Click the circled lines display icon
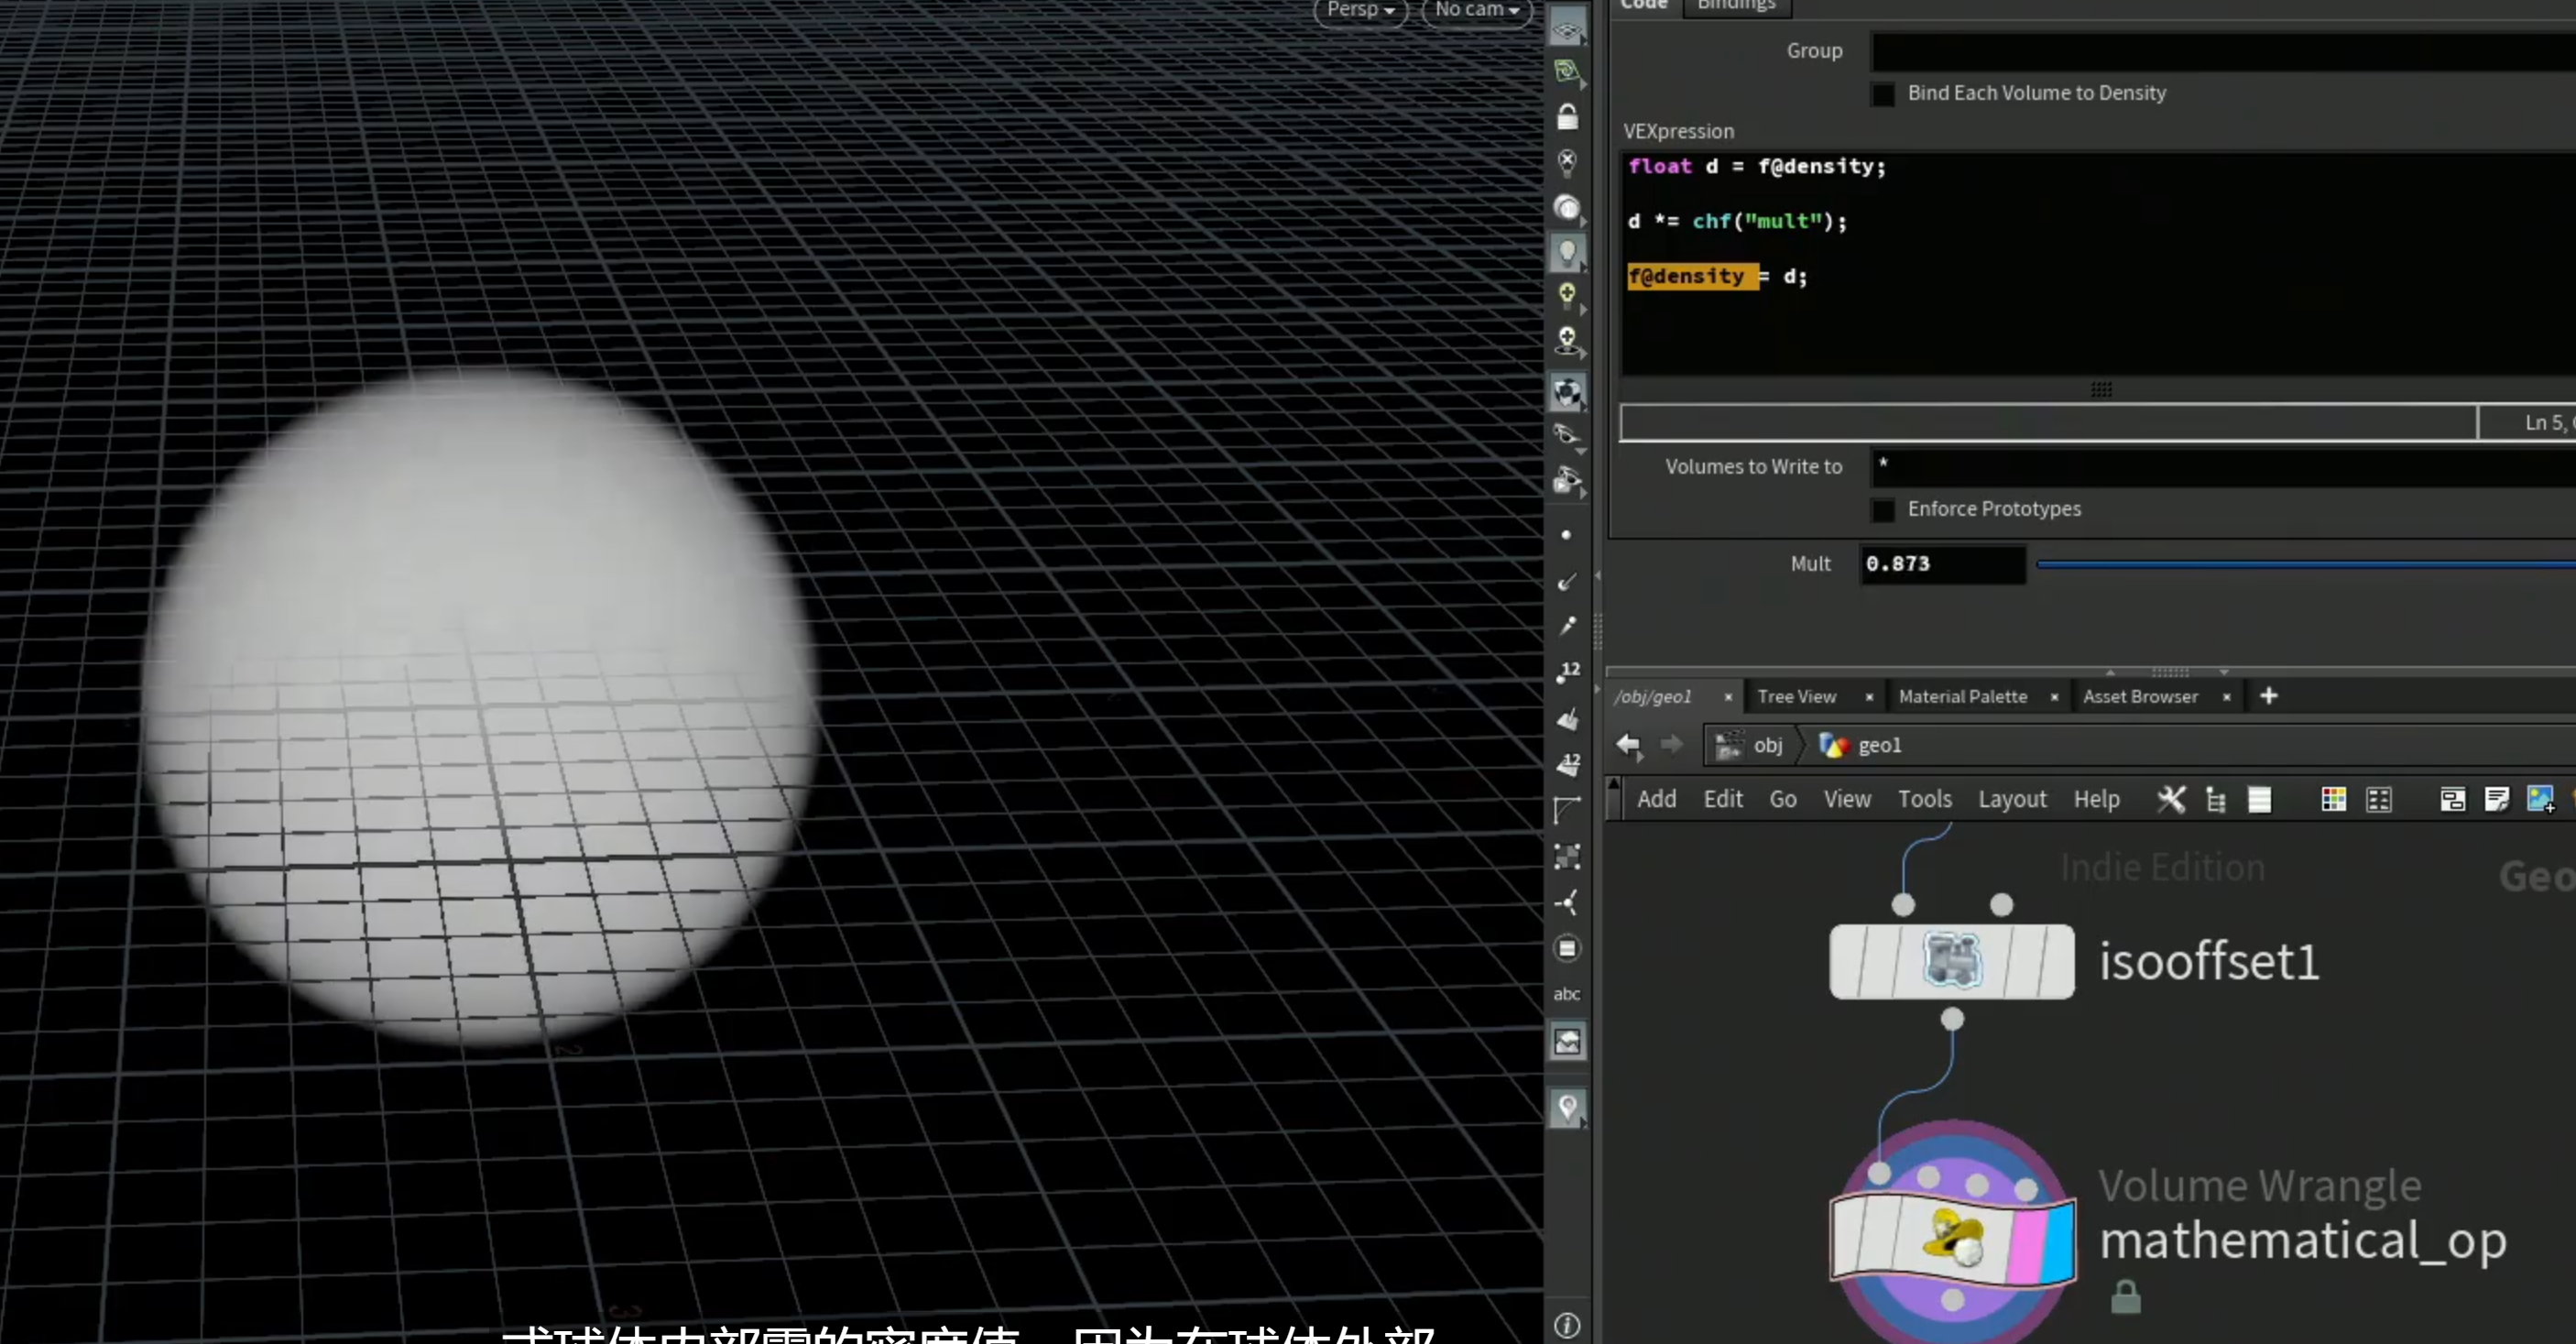The height and width of the screenshot is (1344, 2576). pyautogui.click(x=1567, y=948)
